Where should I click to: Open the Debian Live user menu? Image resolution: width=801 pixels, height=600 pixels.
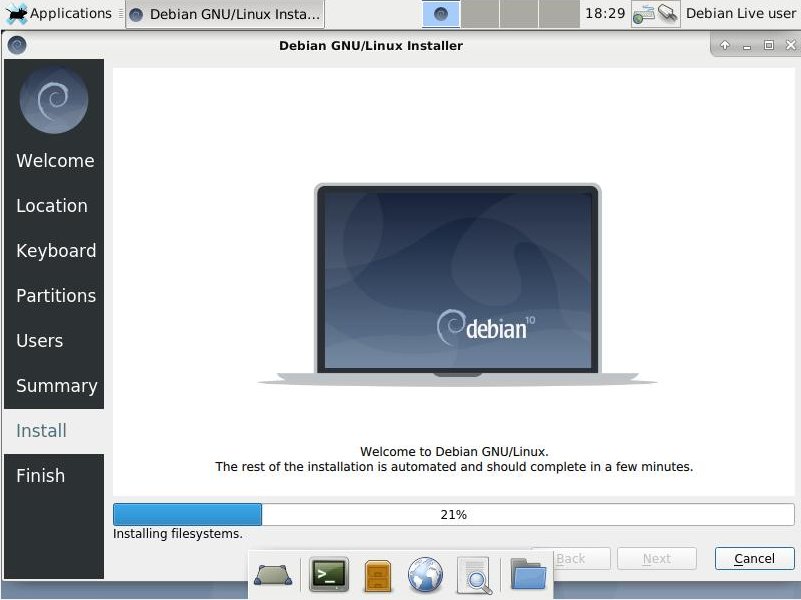pos(740,14)
